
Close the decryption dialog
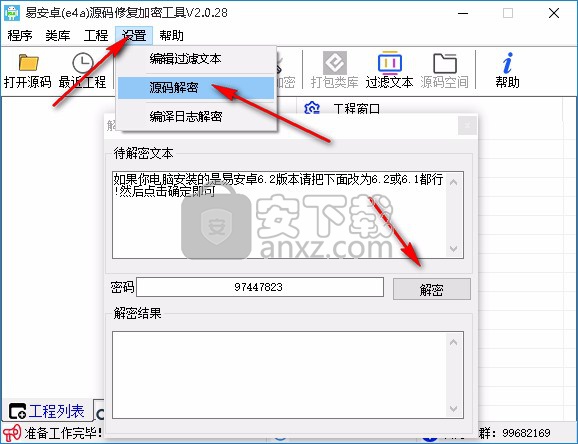467,126
